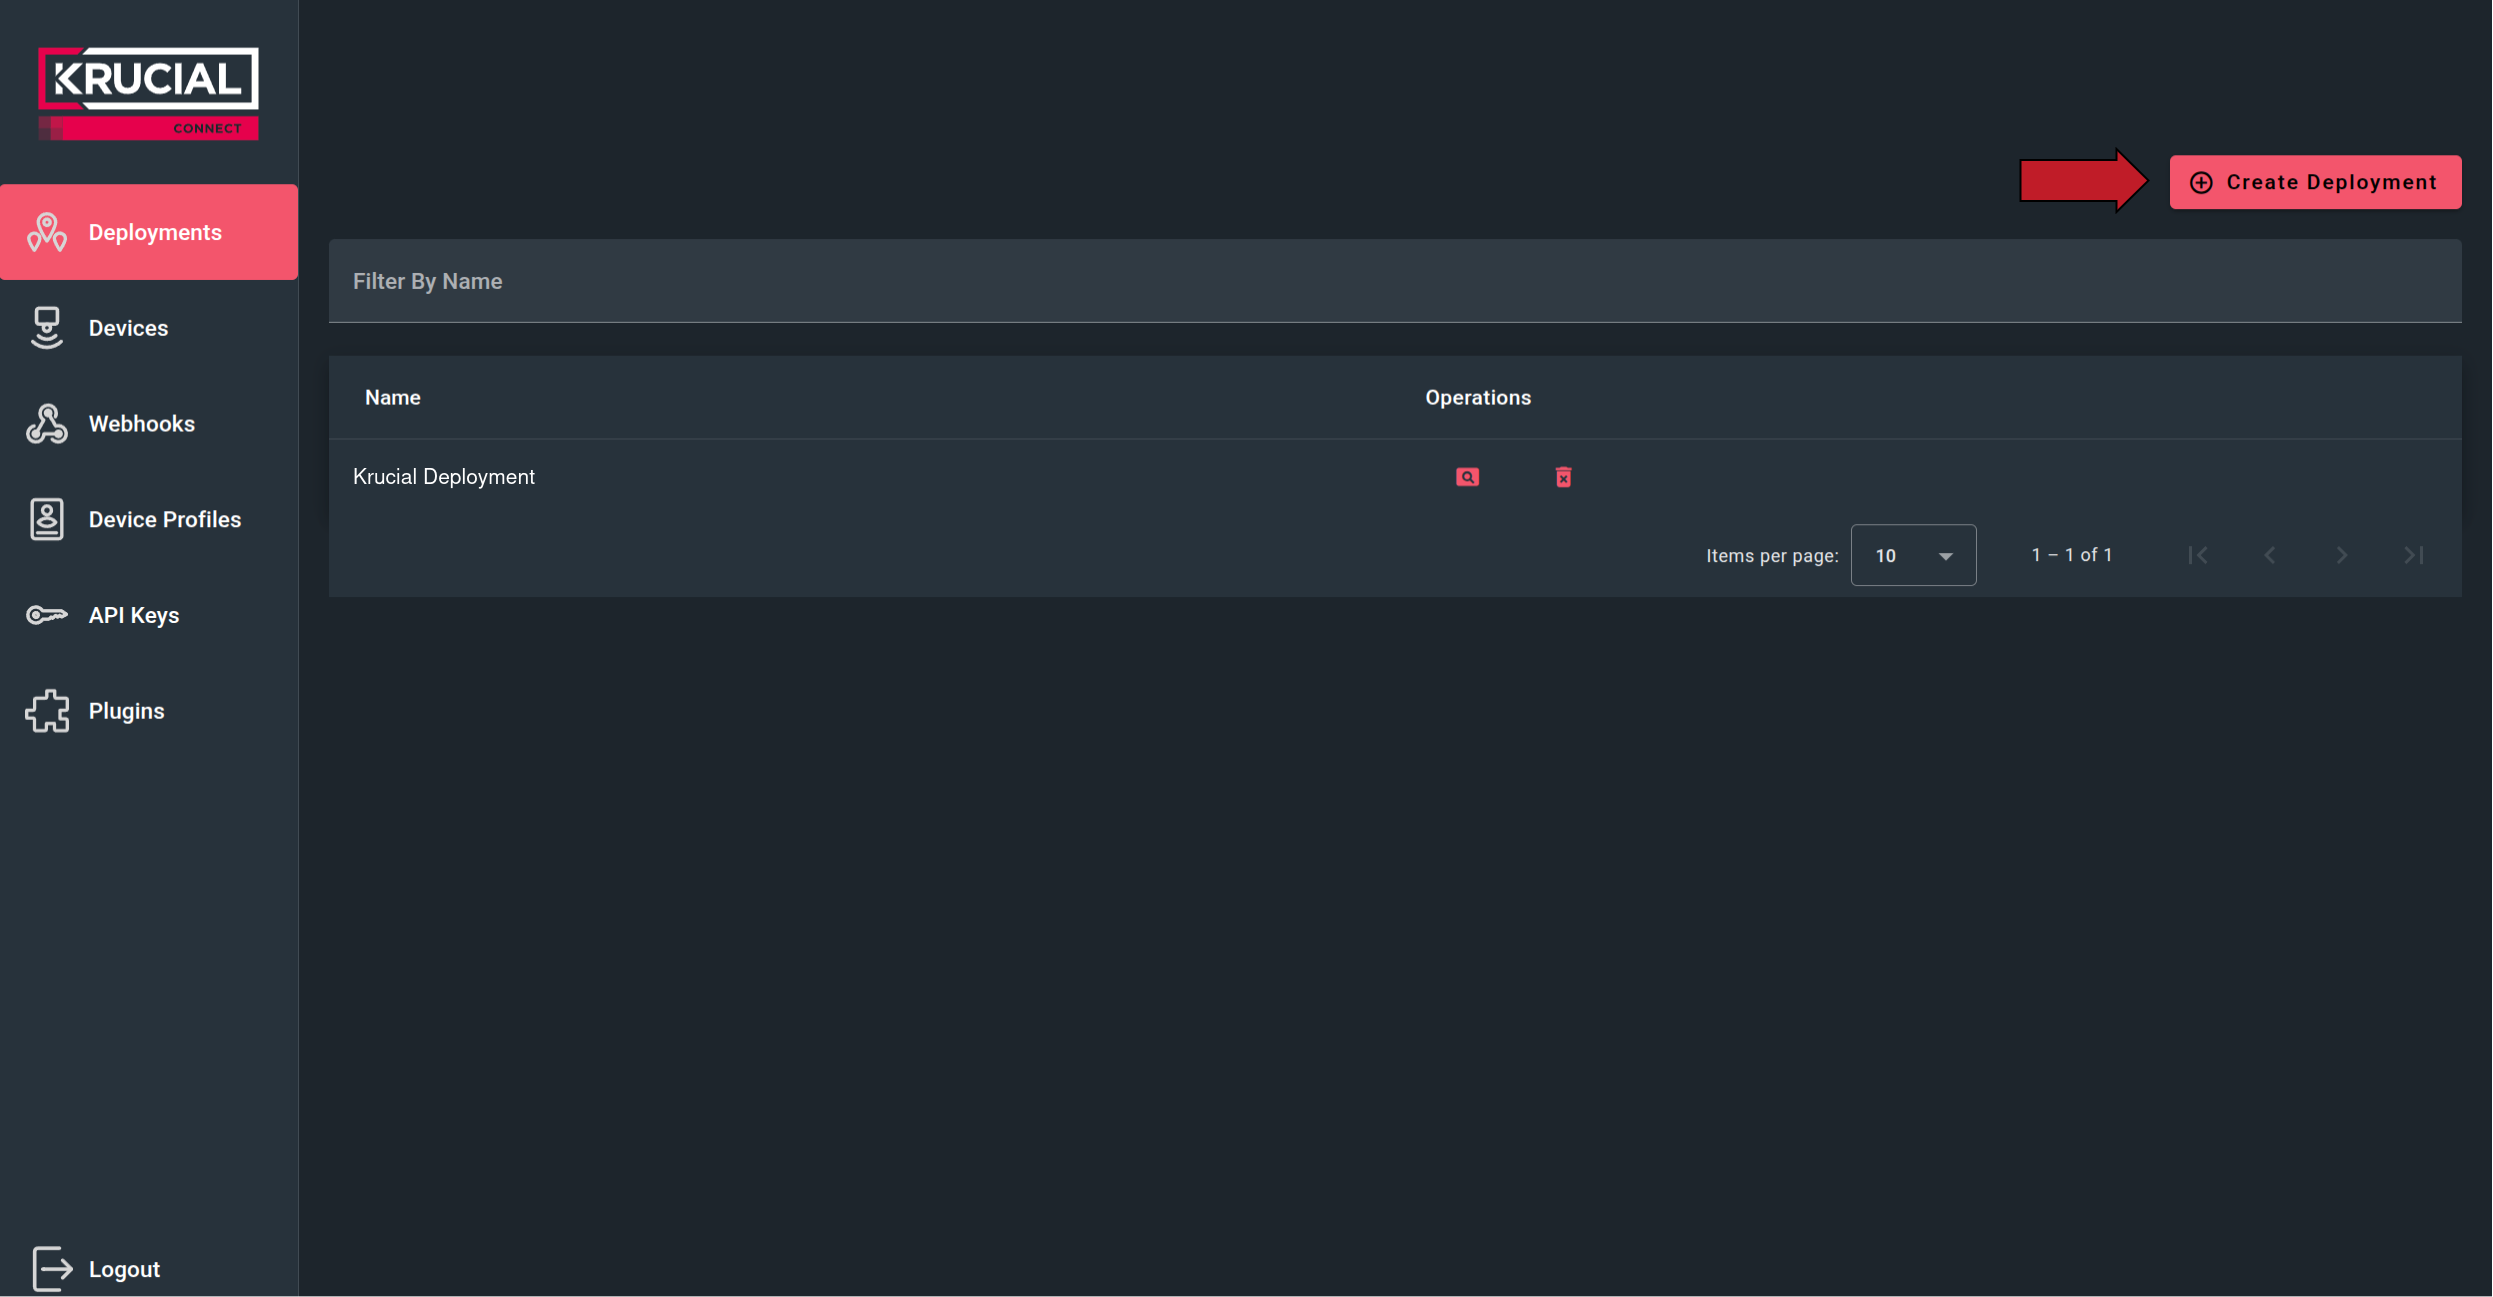Select Device Profiles in the sidebar menu
The height and width of the screenshot is (1297, 2493).
coord(164,518)
